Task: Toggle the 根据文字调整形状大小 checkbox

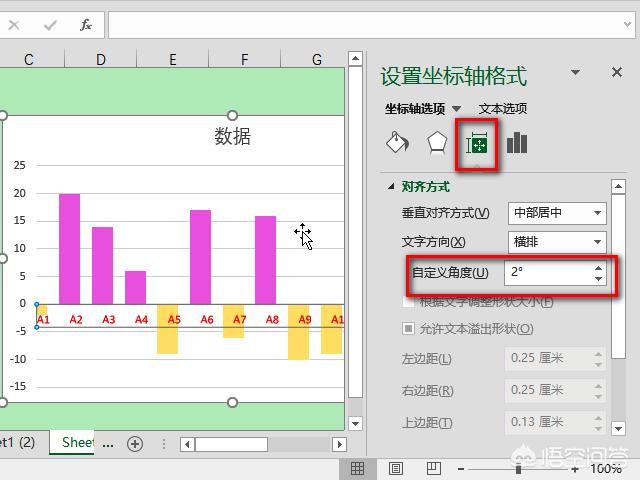Action: pyautogui.click(x=409, y=301)
